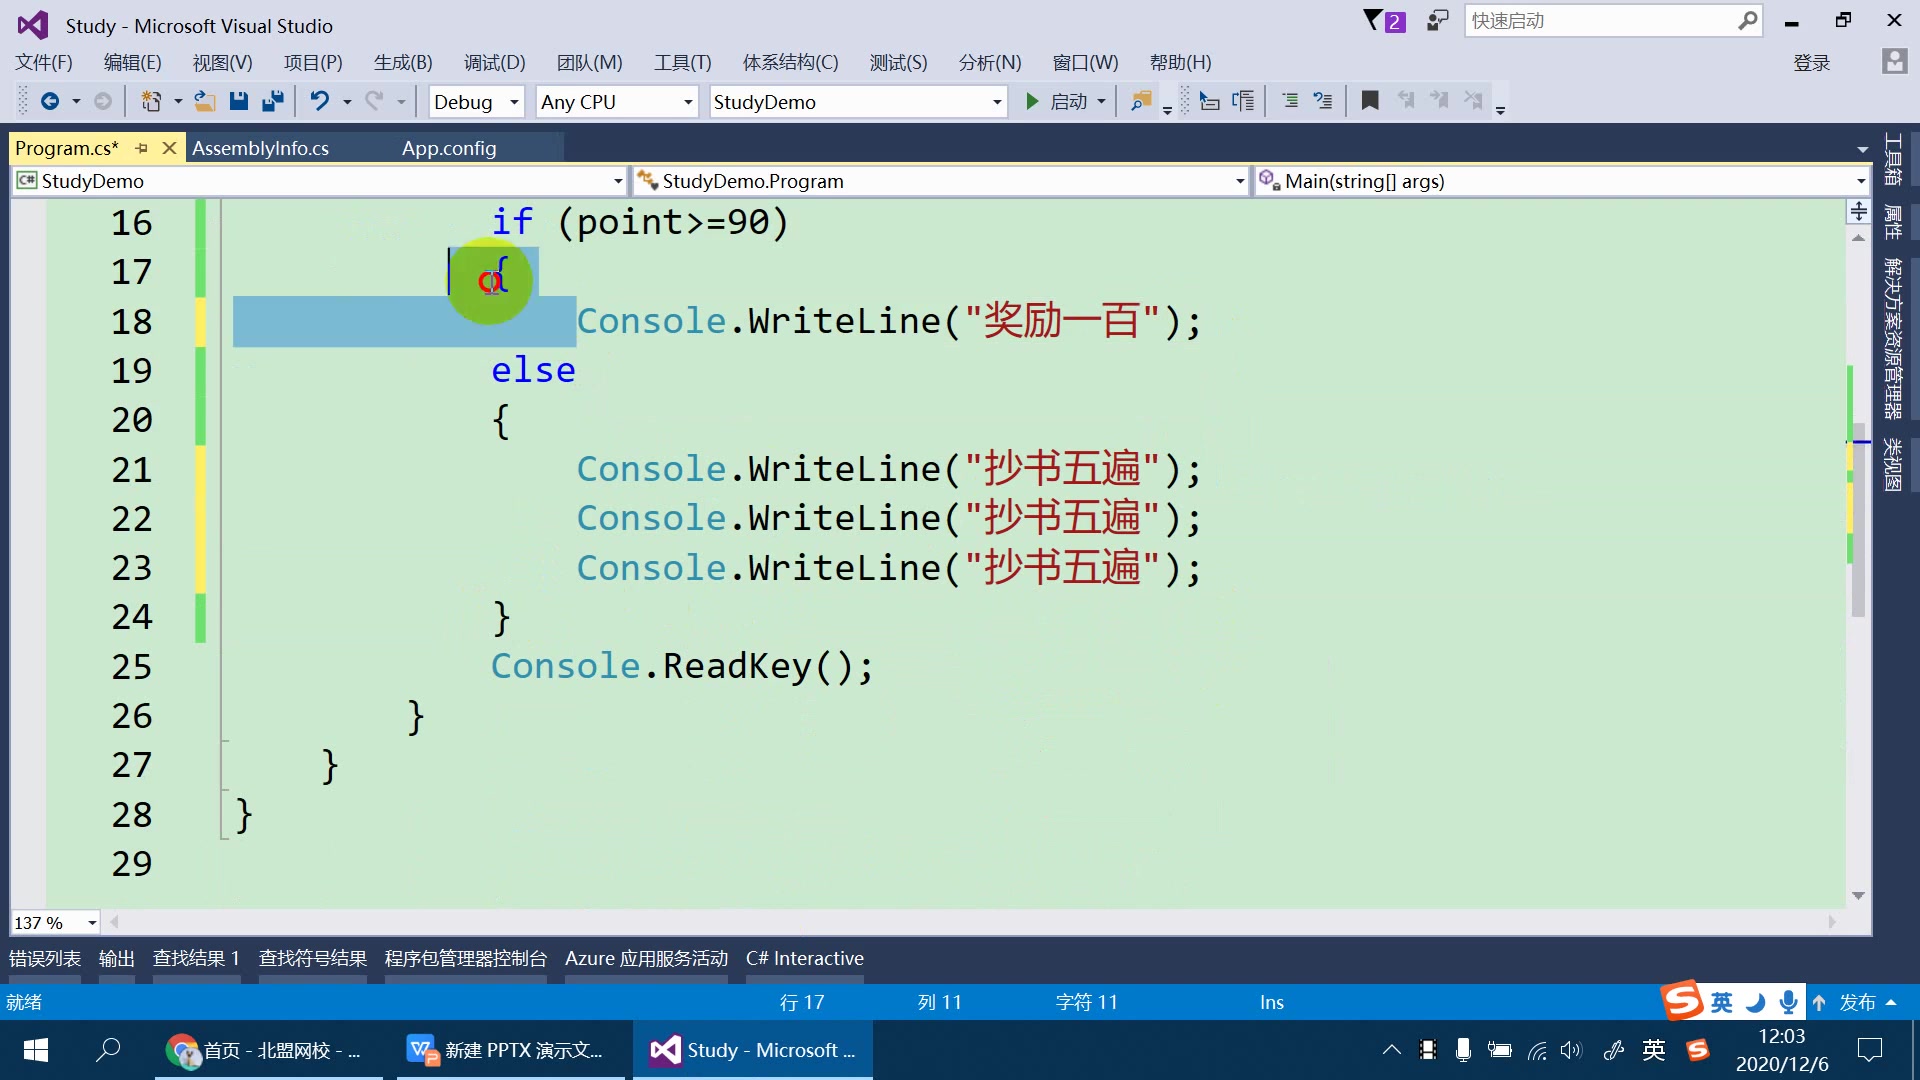The image size is (1920, 1080).
Task: Start debugging with the green play button
Action: 1033,101
